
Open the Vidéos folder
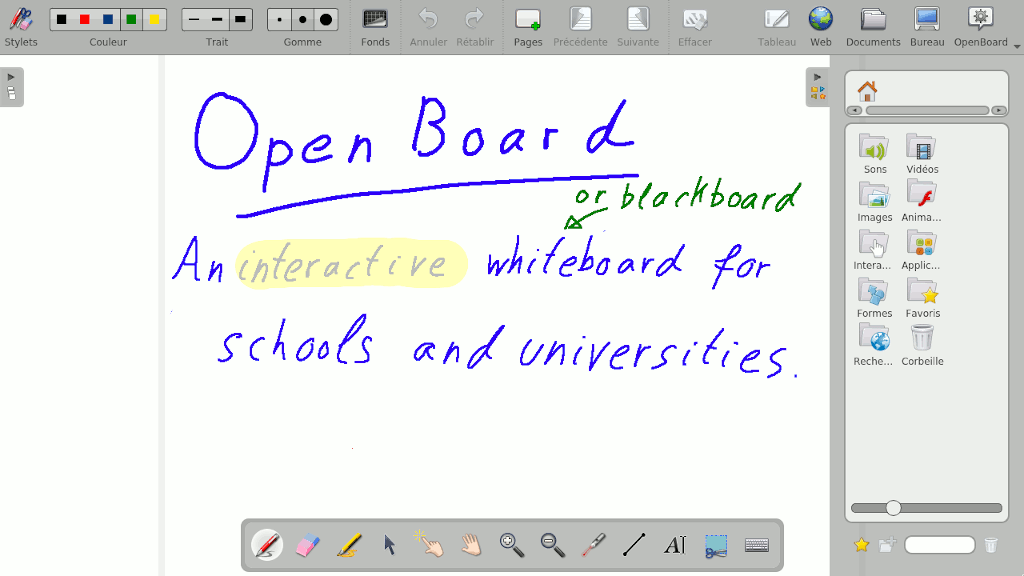click(x=922, y=154)
